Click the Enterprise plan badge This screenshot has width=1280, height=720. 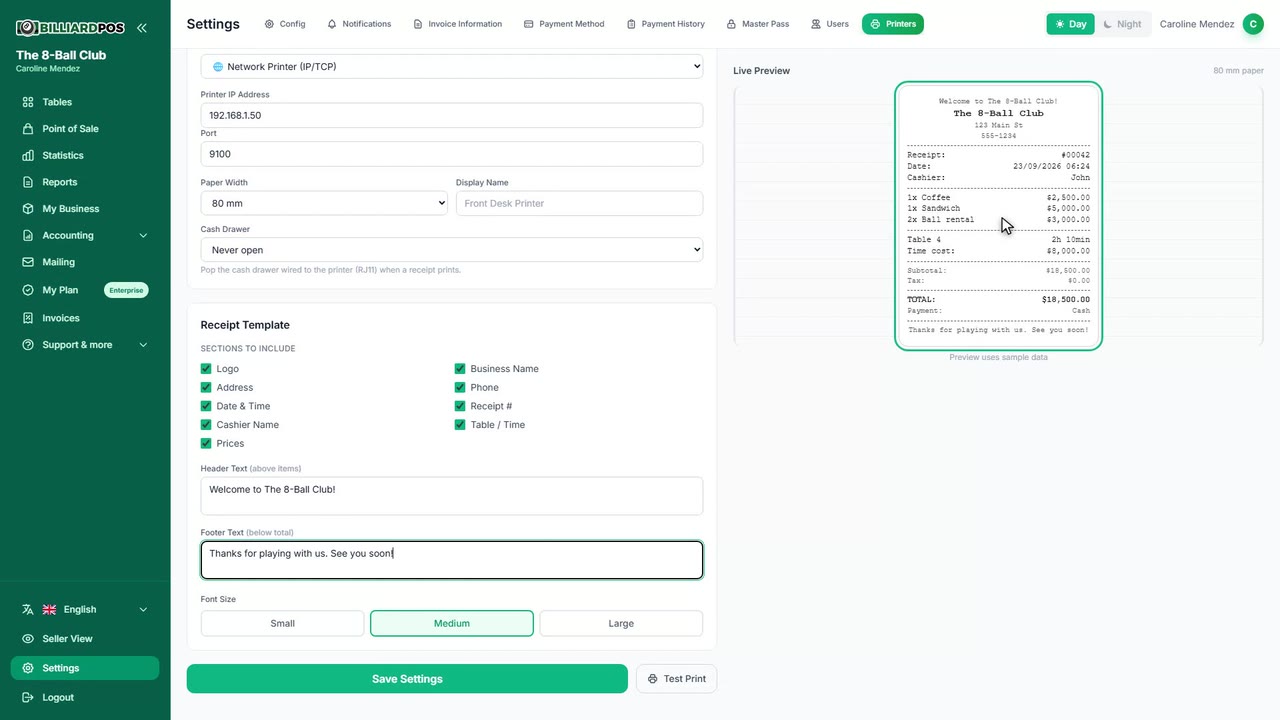pos(126,290)
